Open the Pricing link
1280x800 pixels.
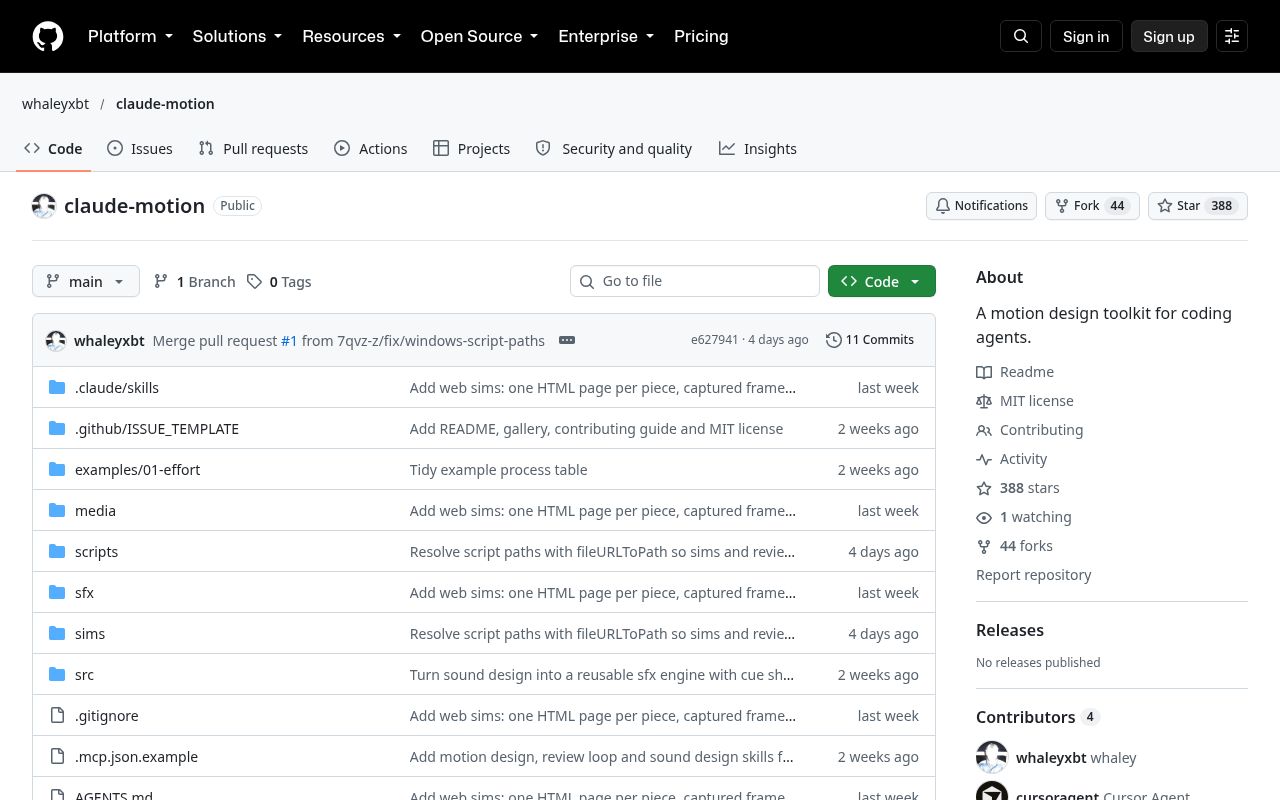click(701, 36)
